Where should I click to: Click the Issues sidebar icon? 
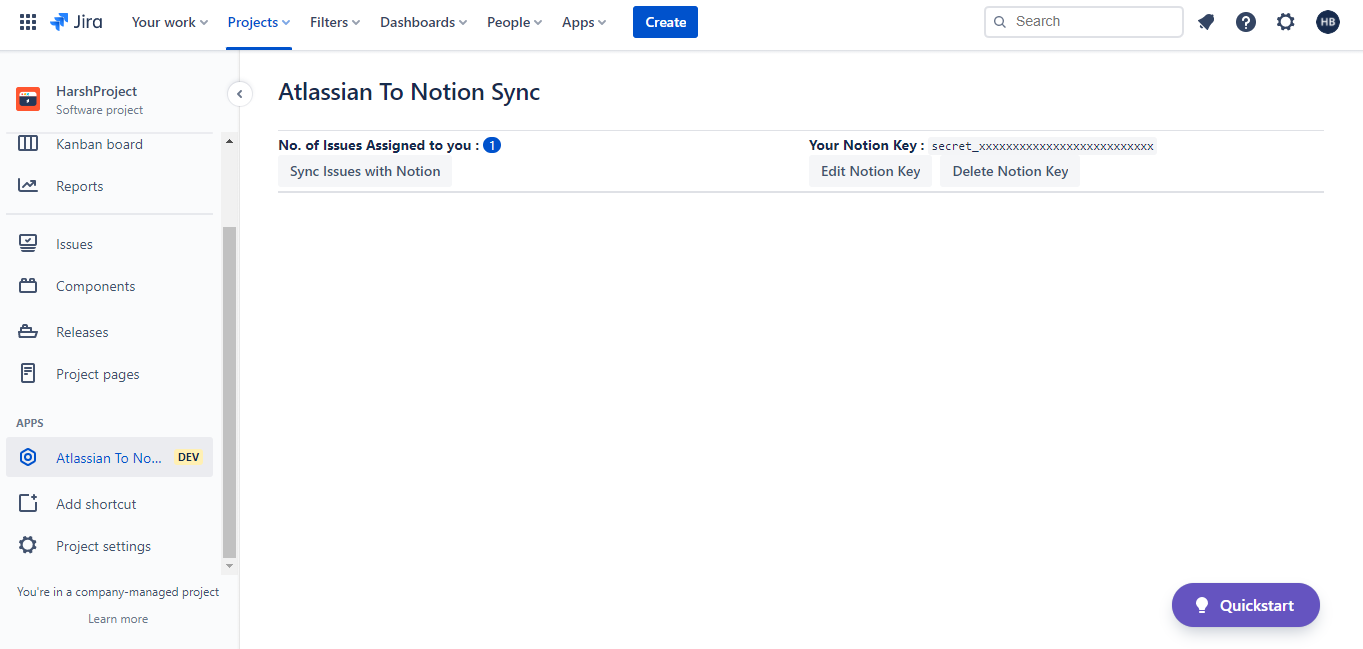click(x=28, y=244)
